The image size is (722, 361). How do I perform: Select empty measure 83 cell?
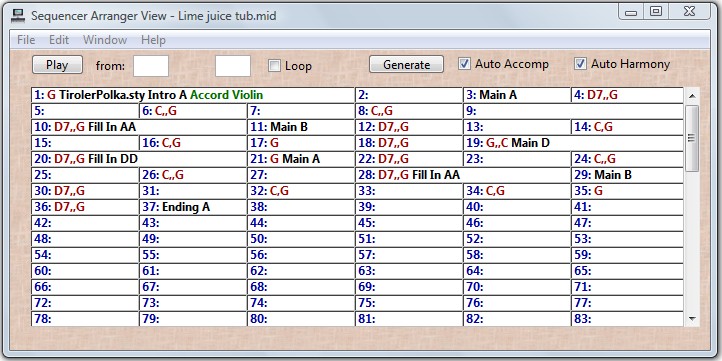[x=627, y=319]
